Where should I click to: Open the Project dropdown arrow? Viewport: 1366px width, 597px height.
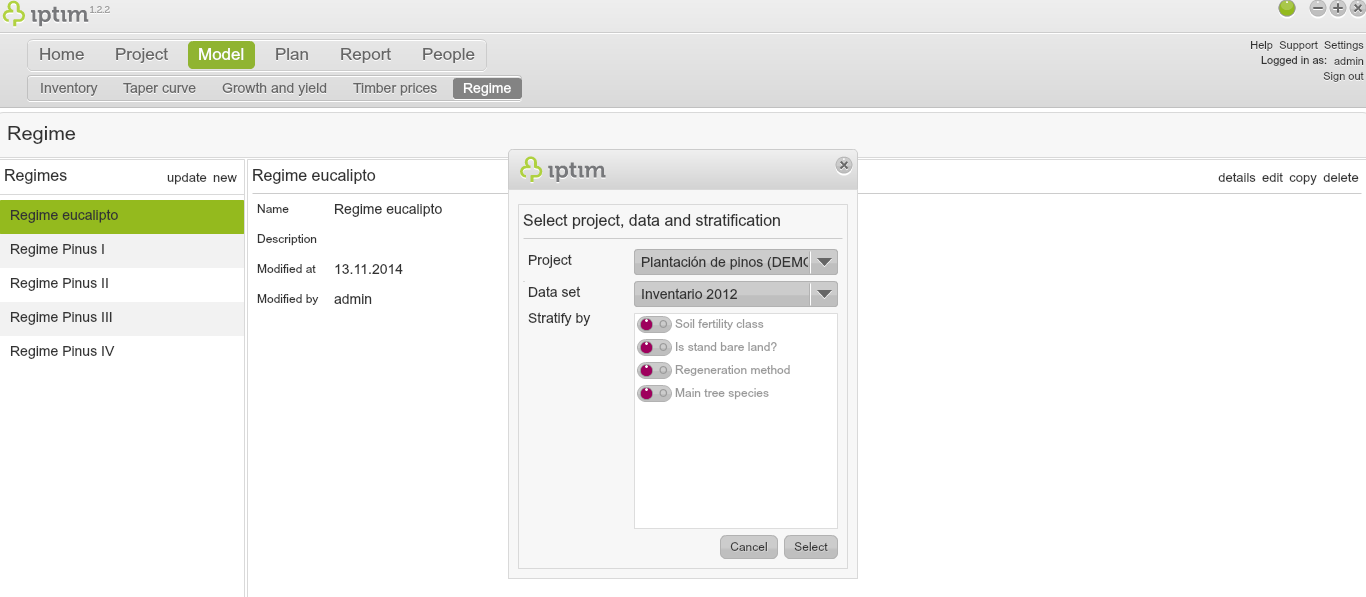tap(824, 262)
